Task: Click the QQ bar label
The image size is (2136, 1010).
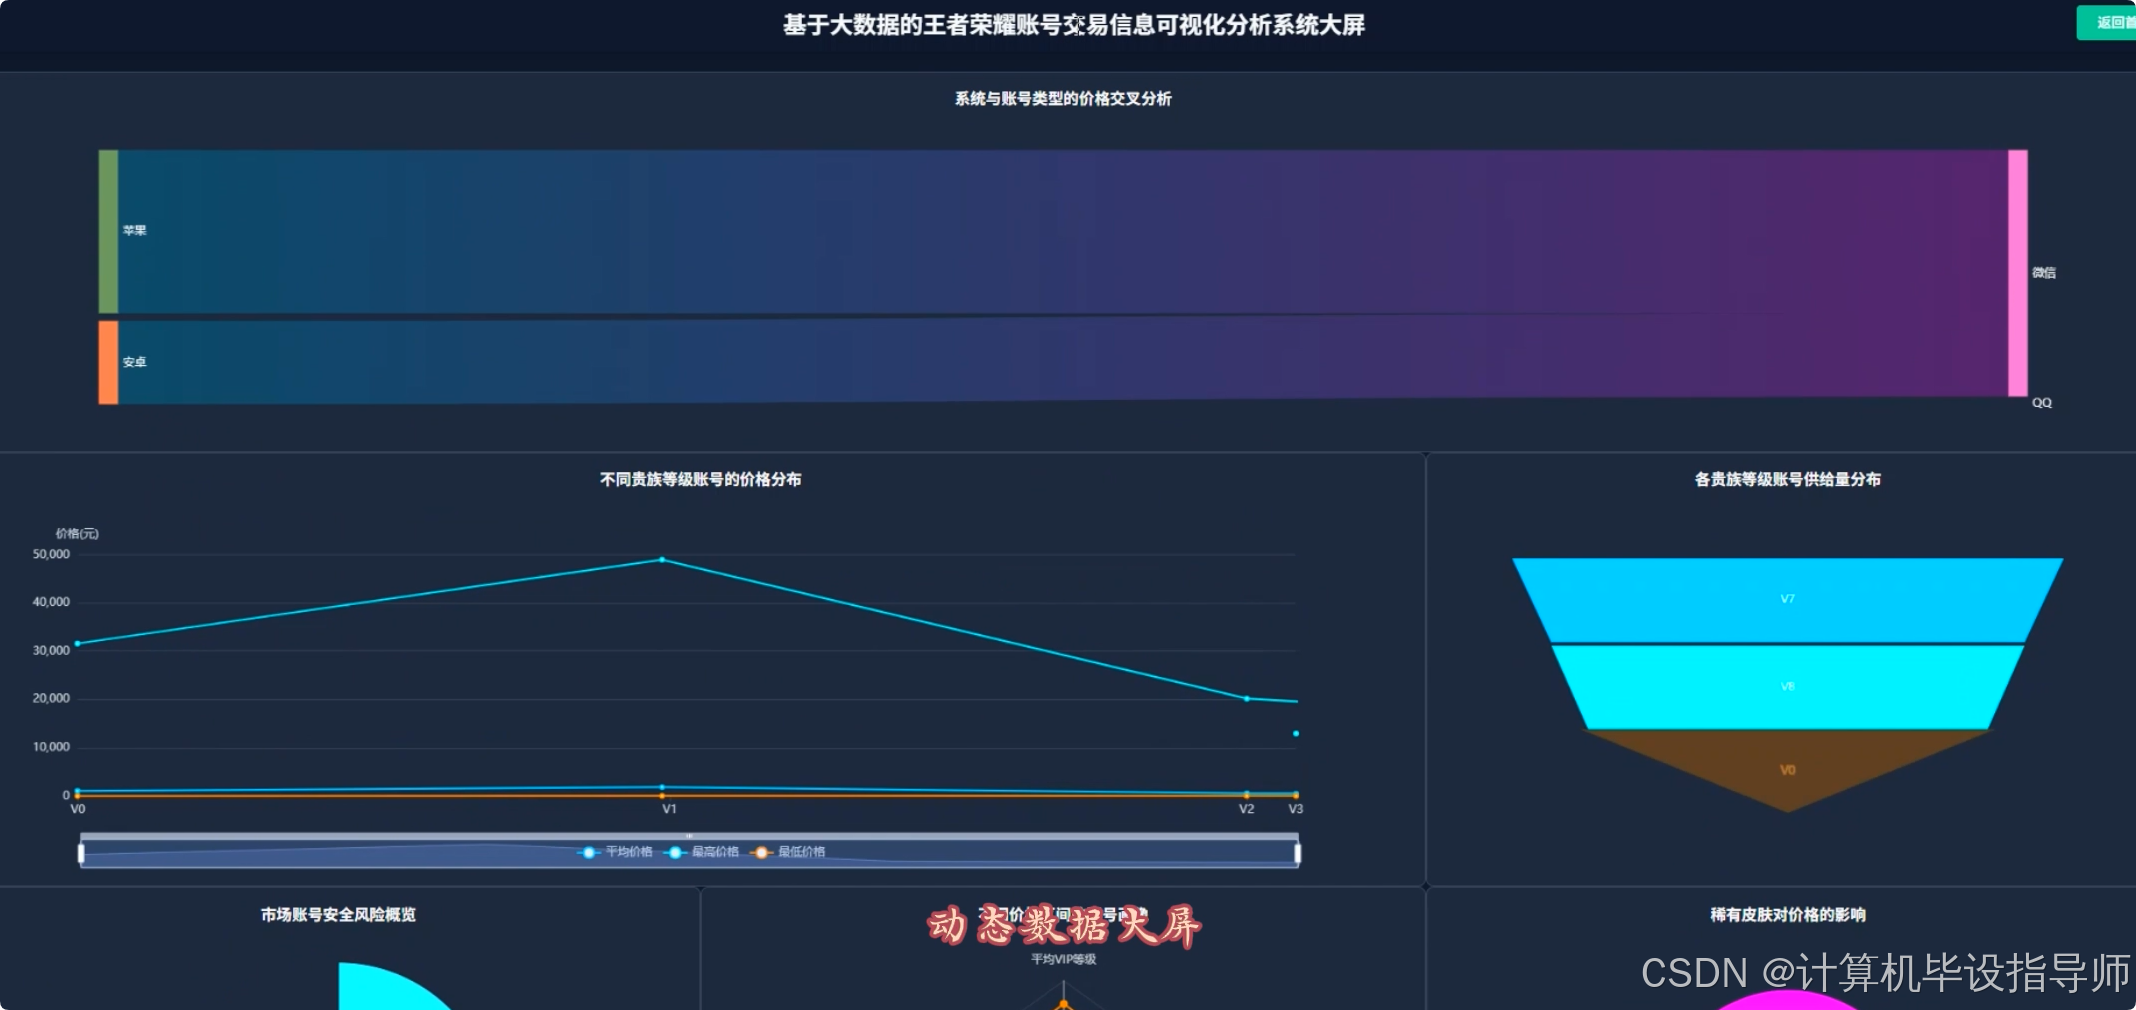Action: point(2042,402)
